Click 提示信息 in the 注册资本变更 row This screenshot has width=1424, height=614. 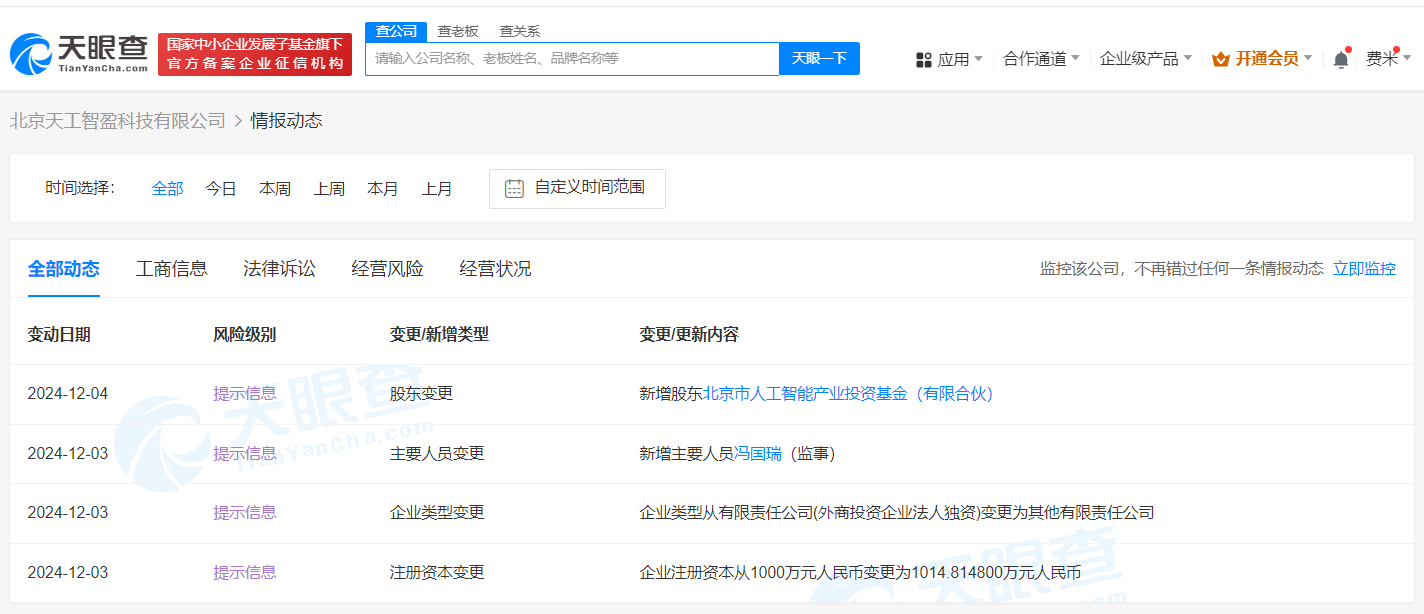click(x=245, y=572)
